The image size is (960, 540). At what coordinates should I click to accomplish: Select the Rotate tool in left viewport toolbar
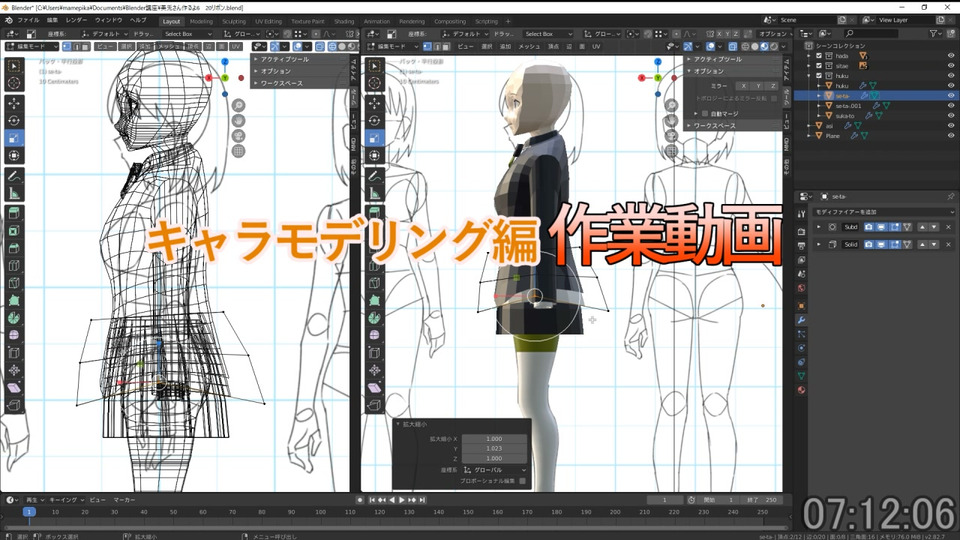click(13, 121)
